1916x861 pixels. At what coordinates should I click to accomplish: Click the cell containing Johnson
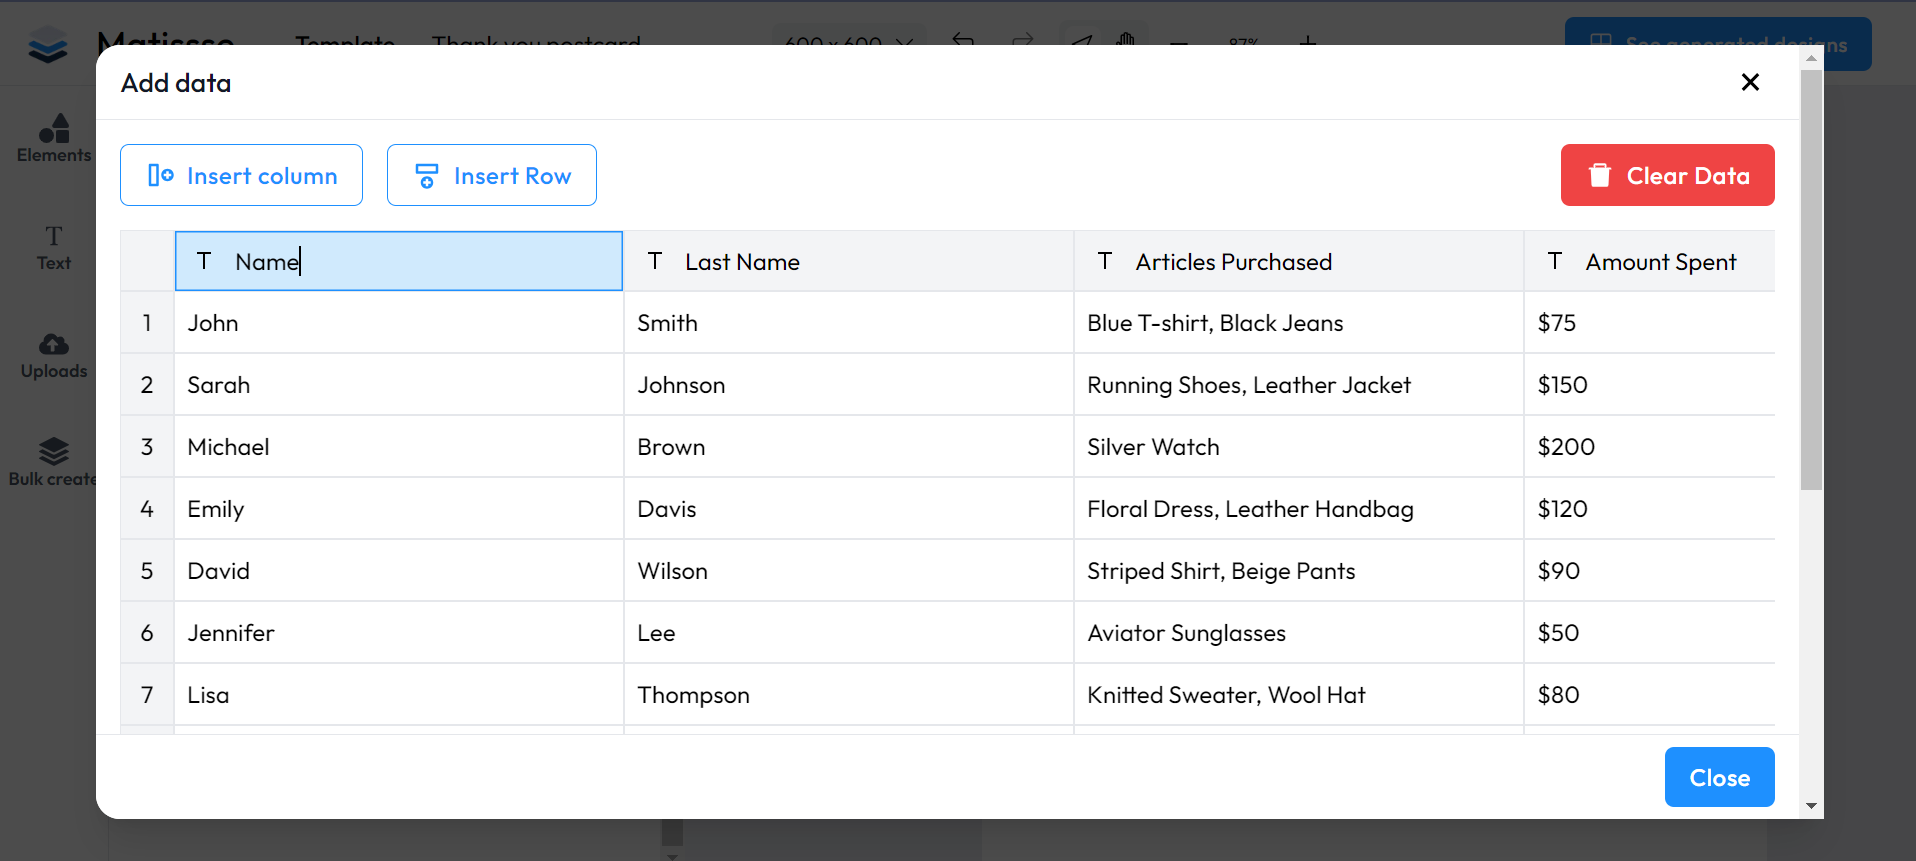(x=849, y=385)
